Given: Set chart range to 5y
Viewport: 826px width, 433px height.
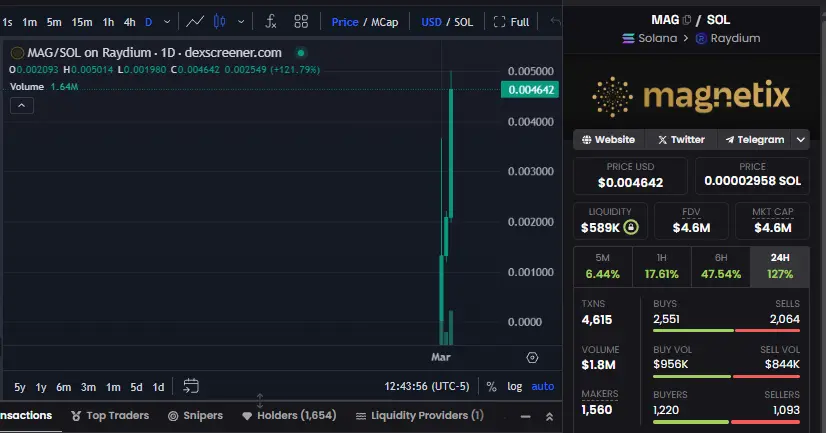Looking at the screenshot, I should coord(19,387).
